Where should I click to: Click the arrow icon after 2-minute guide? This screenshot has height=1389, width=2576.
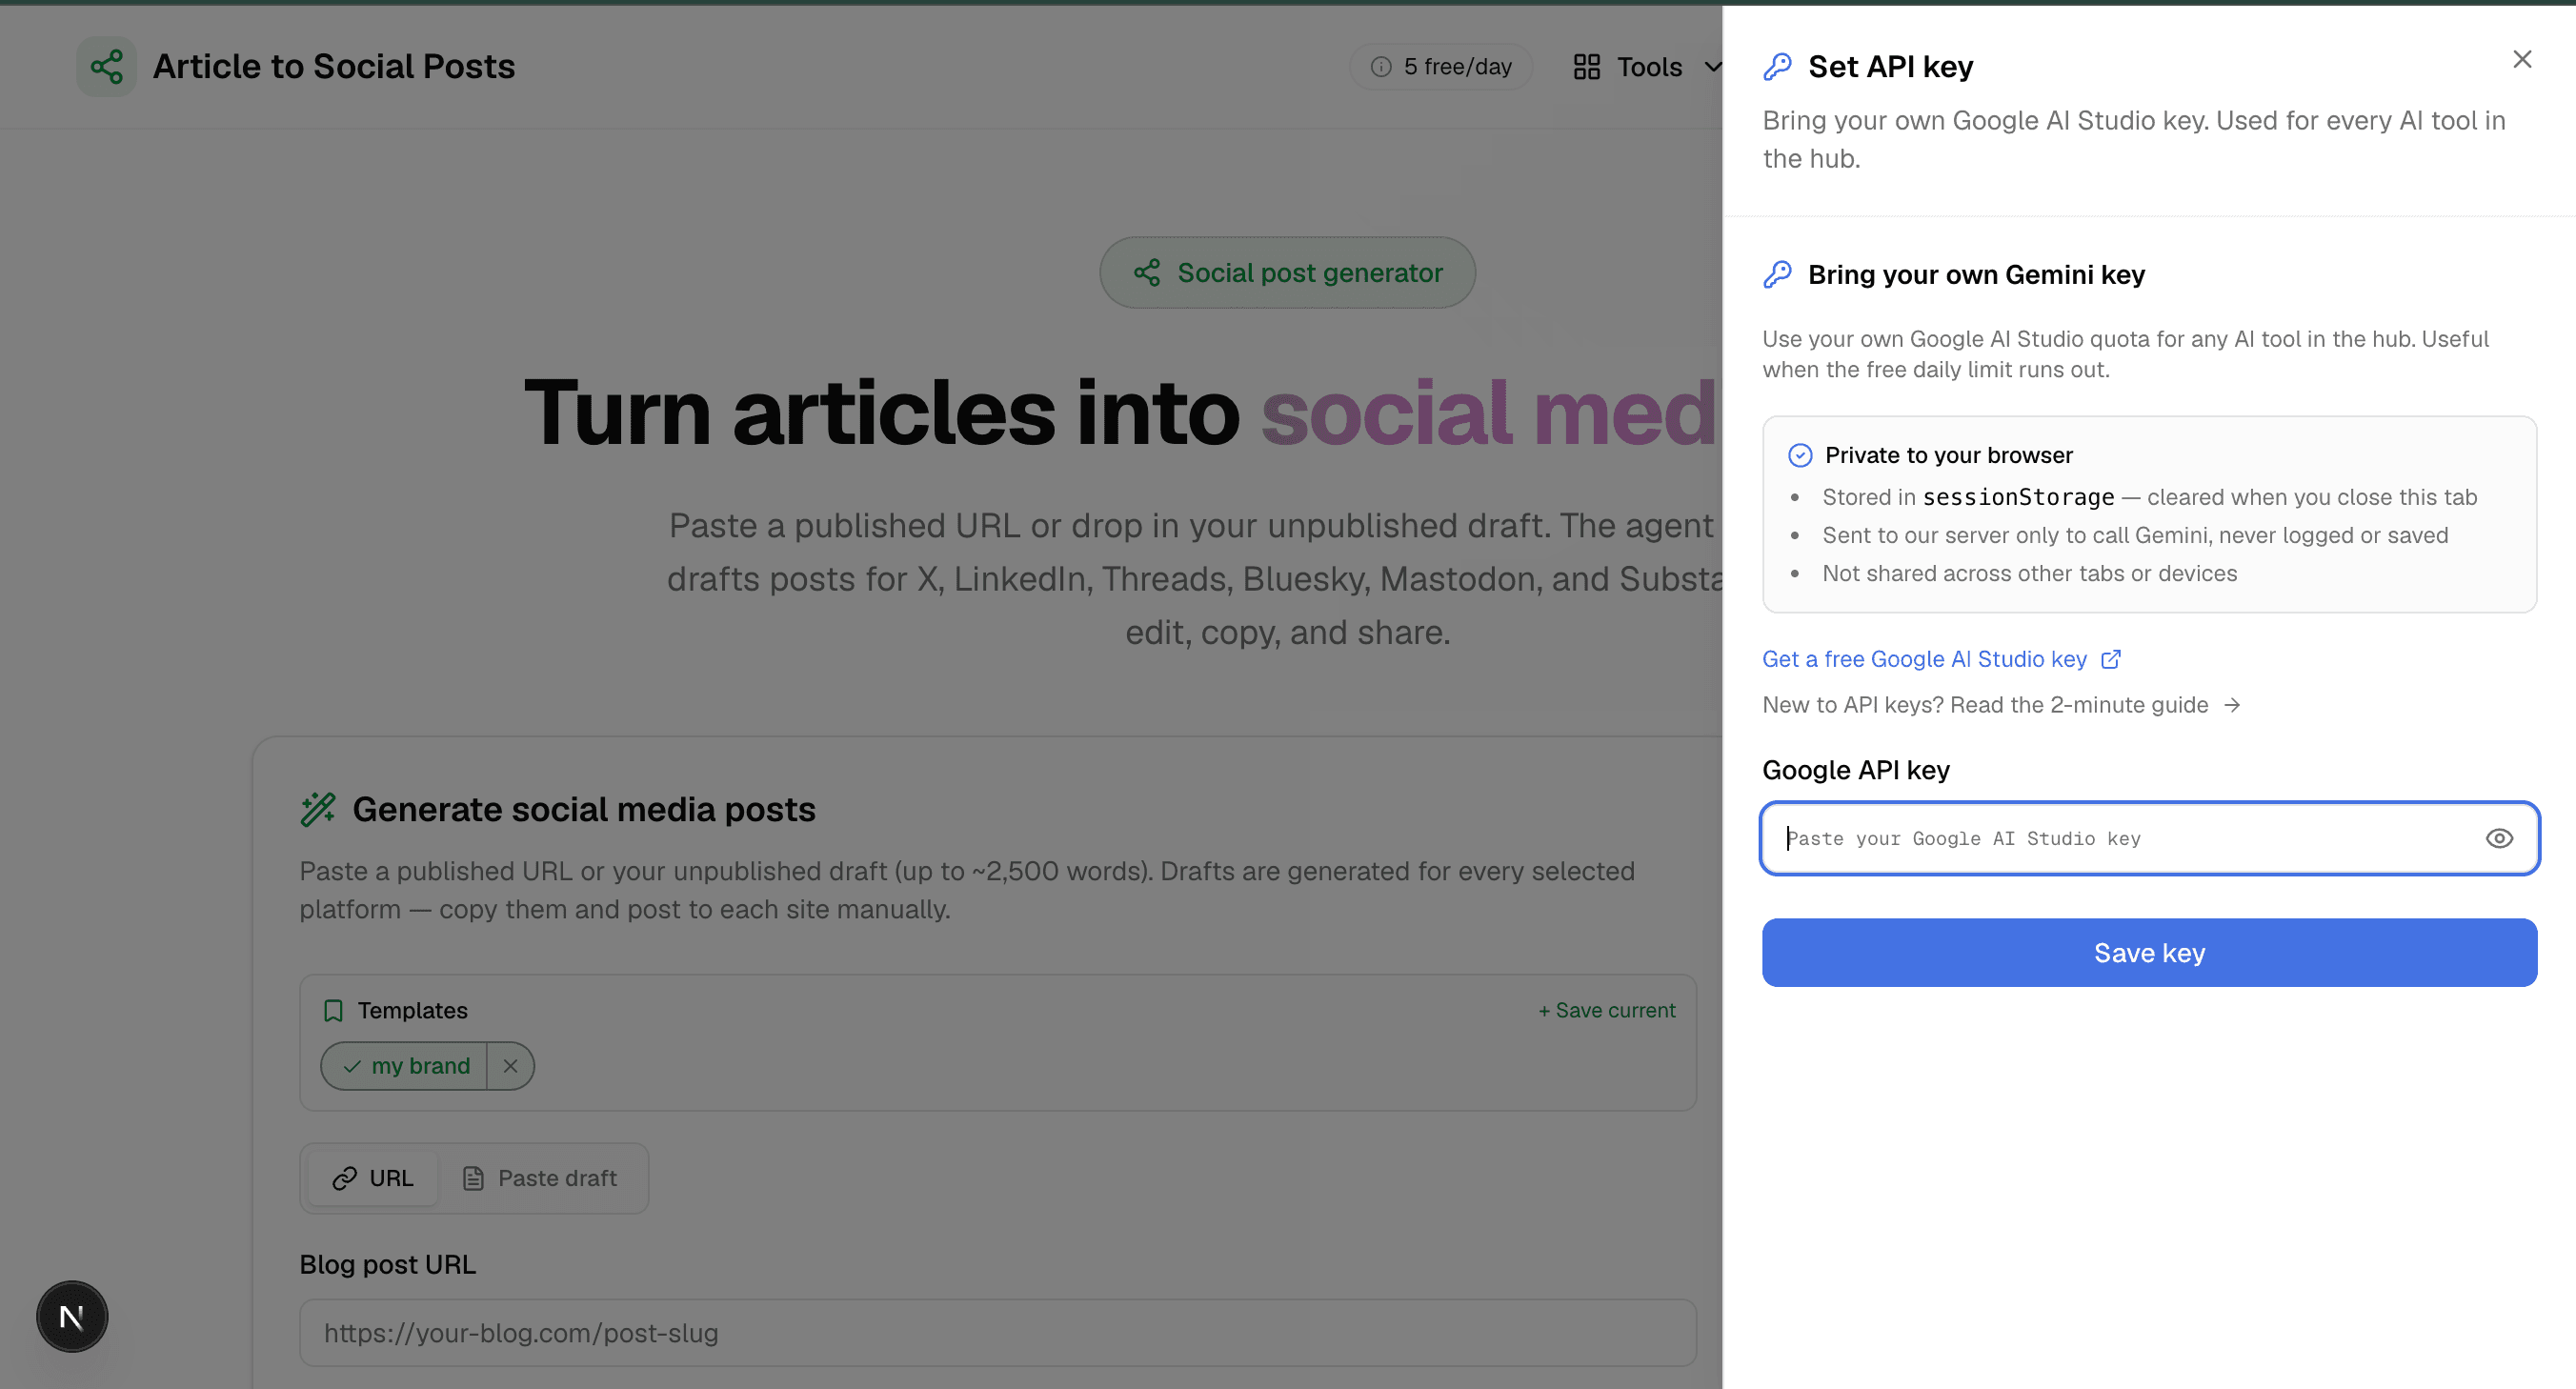click(x=2231, y=705)
